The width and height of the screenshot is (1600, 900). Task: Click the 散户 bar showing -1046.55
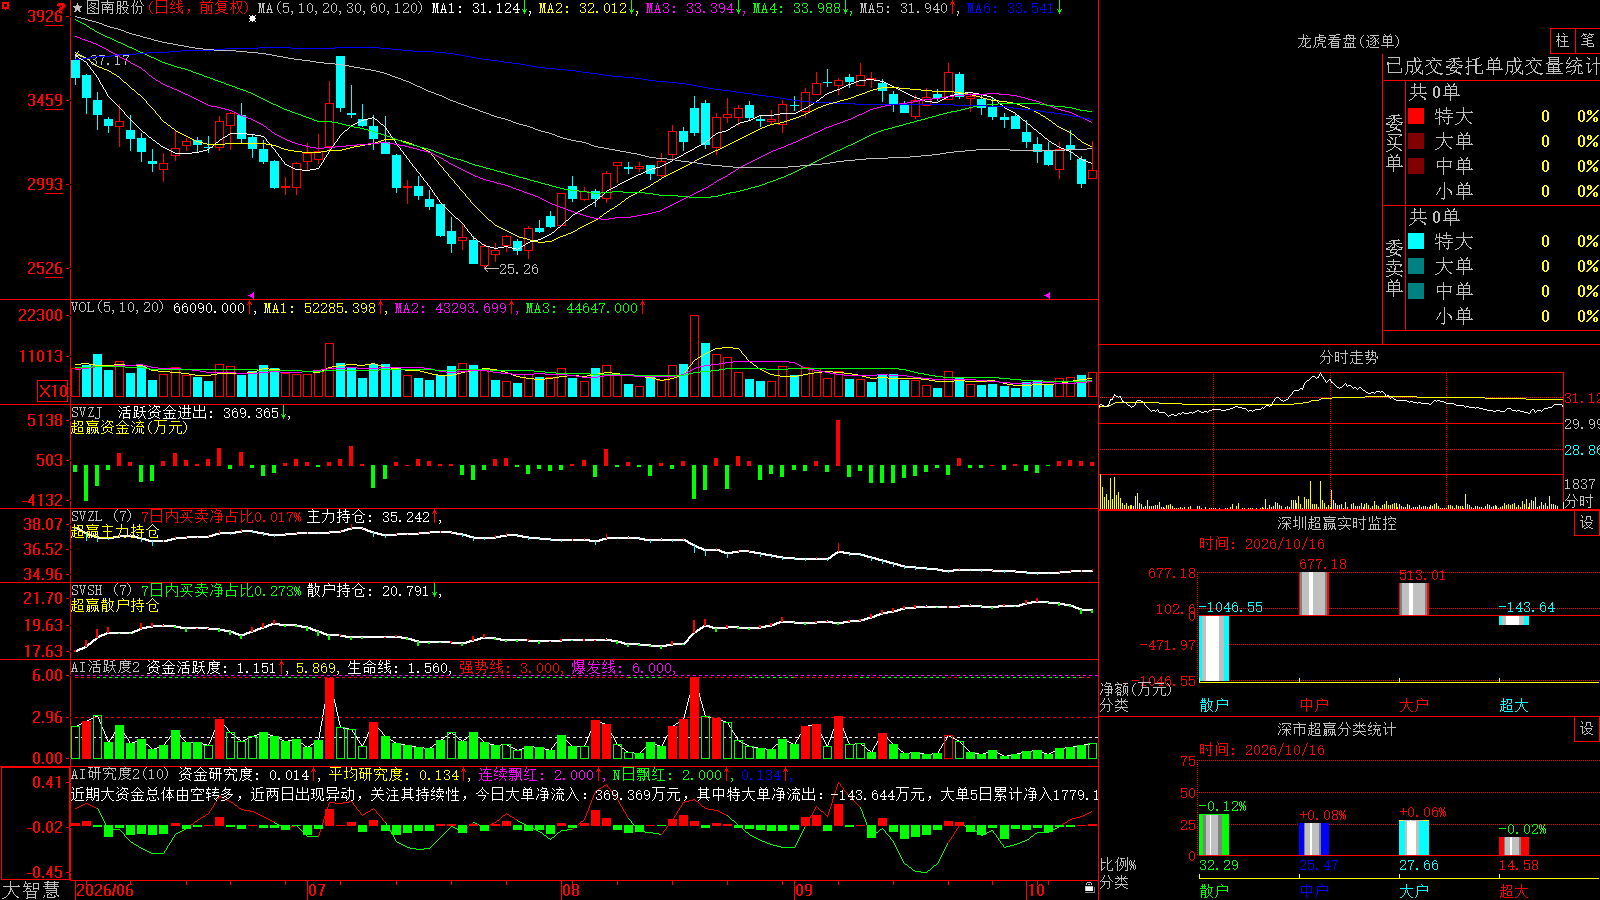coord(1214,648)
